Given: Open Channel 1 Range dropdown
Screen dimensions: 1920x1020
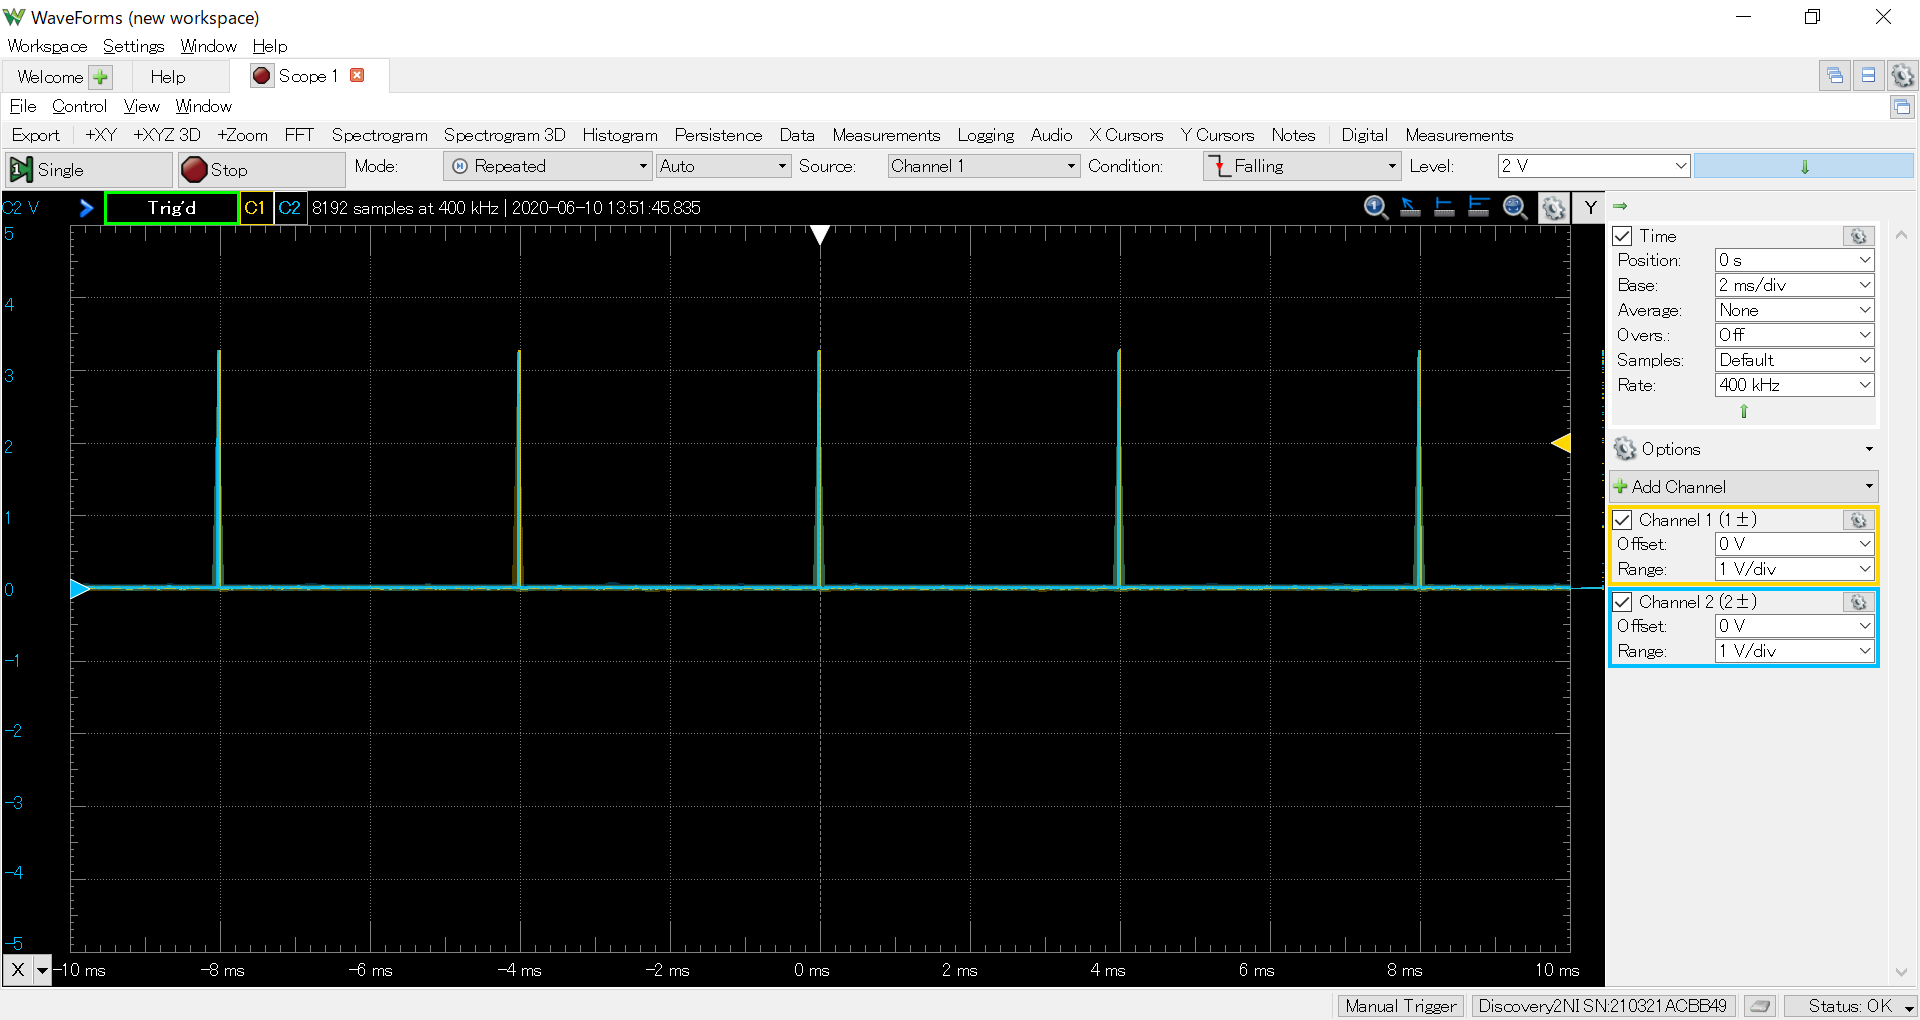Looking at the screenshot, I should point(1794,569).
